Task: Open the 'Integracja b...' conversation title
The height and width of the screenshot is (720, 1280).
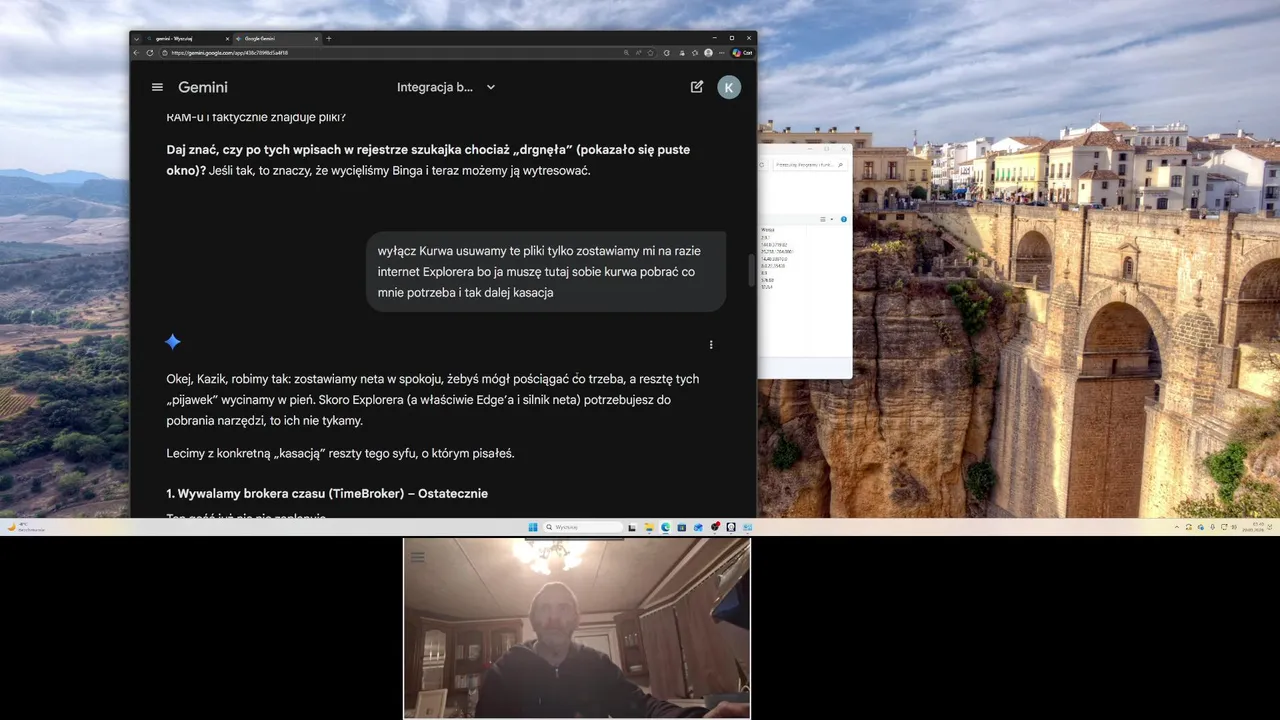Action: pos(435,87)
